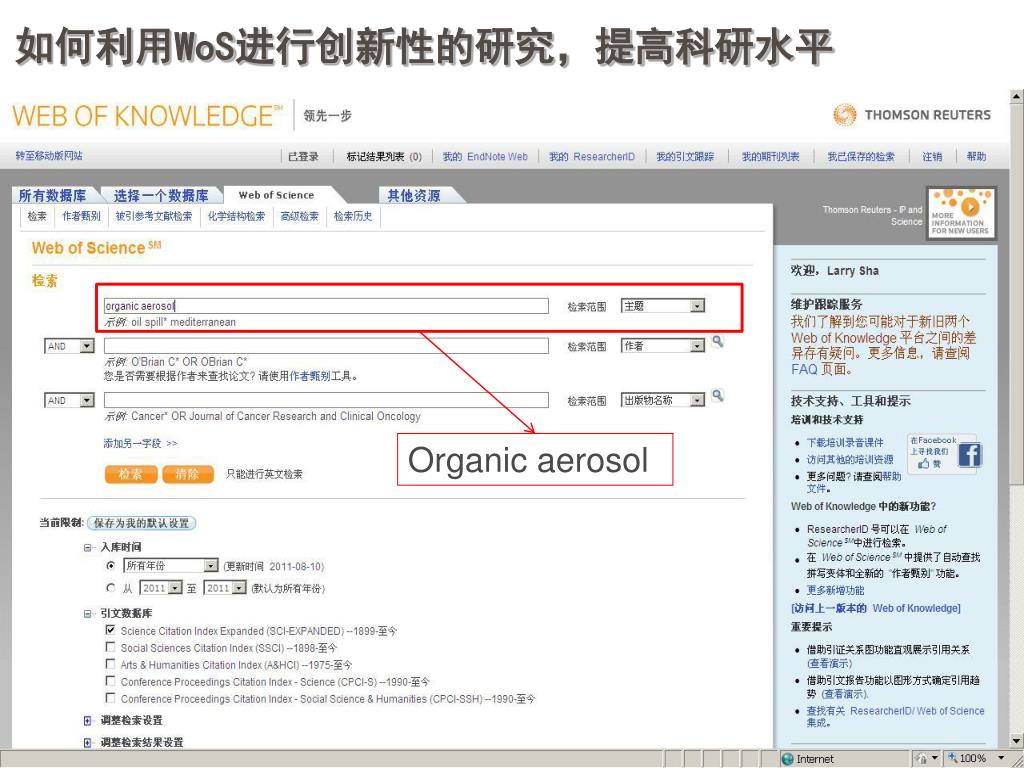This screenshot has height=768, width=1024.
Task: Switch to the 其他资源 tab
Action: (x=414, y=195)
